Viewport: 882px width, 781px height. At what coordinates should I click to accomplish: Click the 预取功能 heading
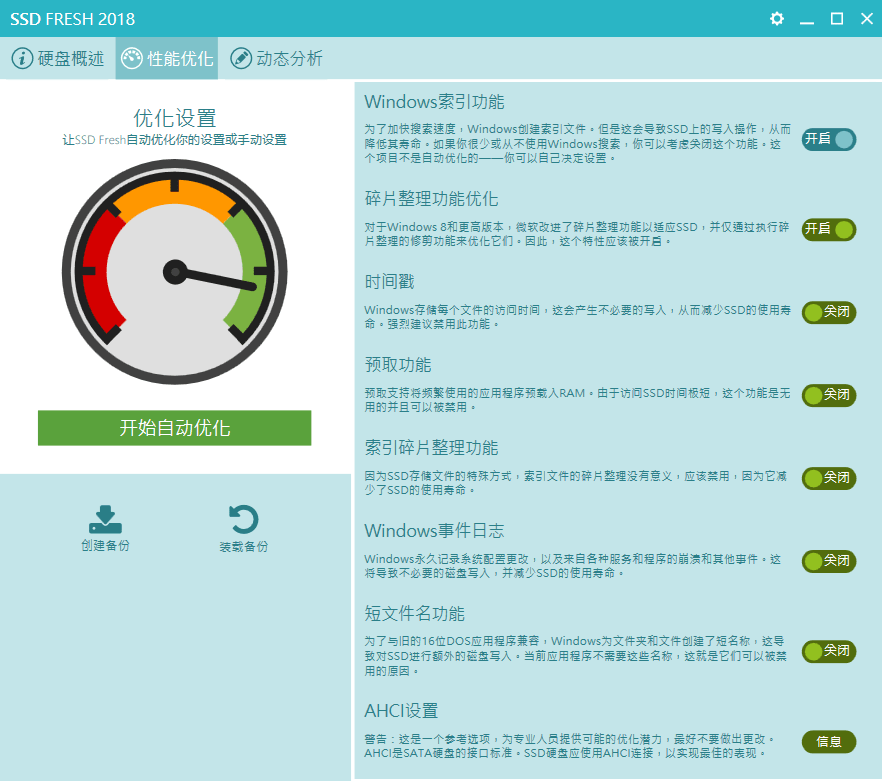(x=398, y=365)
